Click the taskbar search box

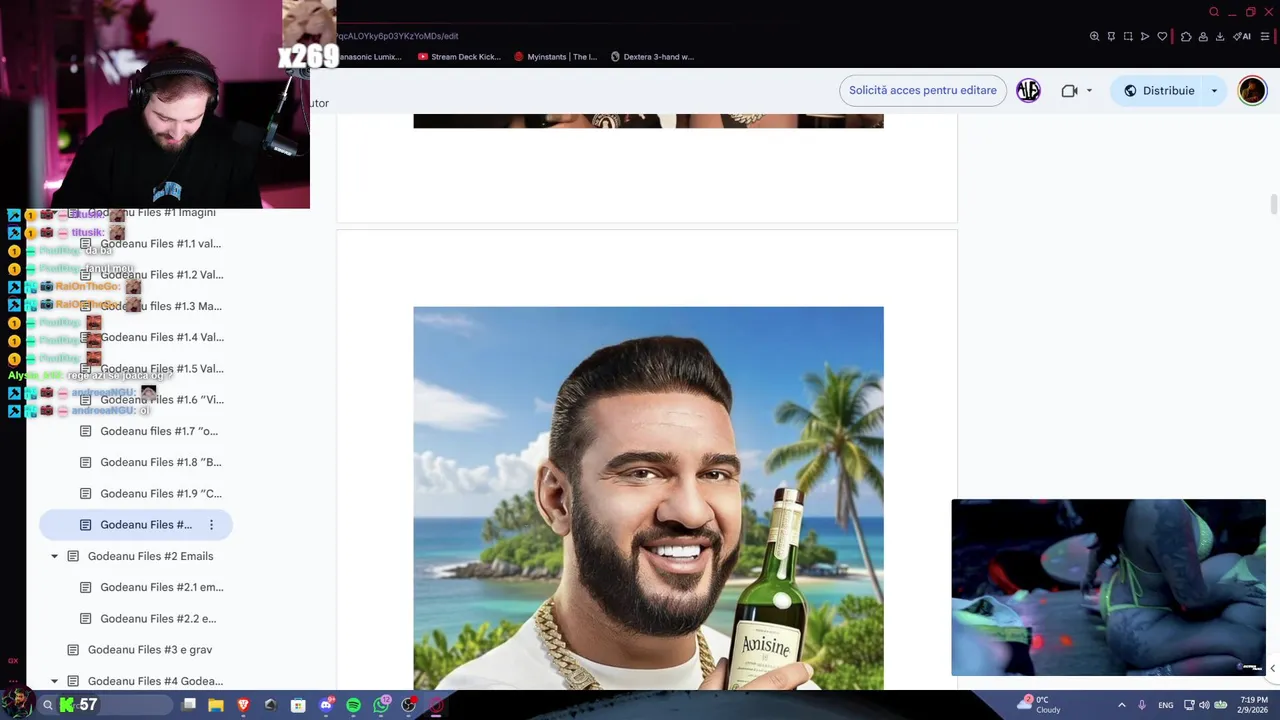coord(105,705)
